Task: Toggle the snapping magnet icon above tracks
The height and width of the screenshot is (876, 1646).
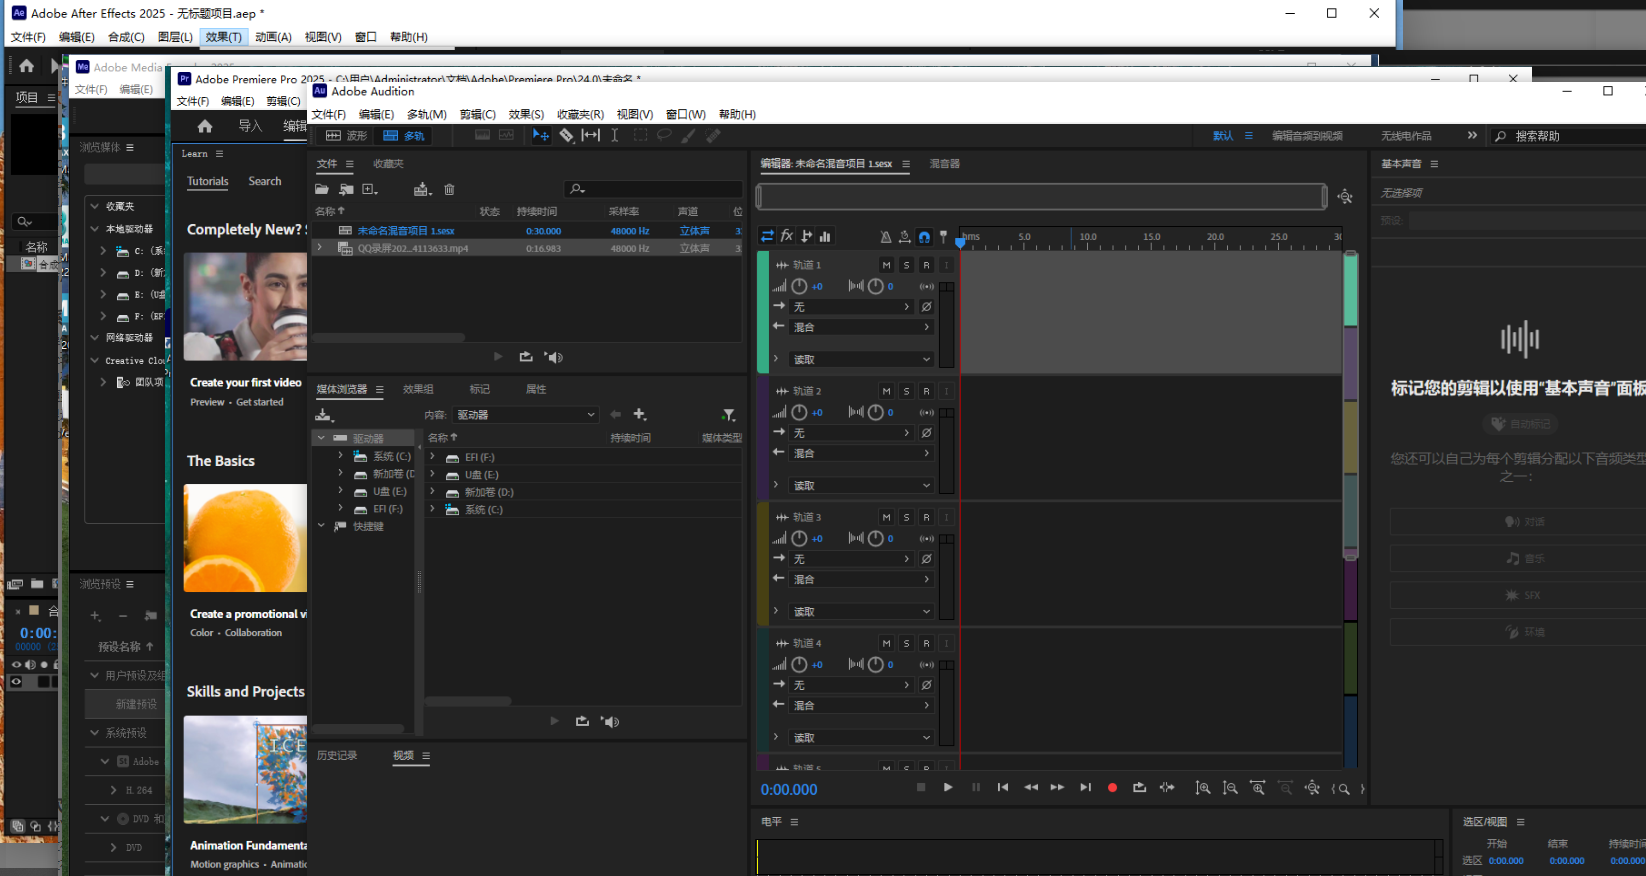Action: (924, 237)
